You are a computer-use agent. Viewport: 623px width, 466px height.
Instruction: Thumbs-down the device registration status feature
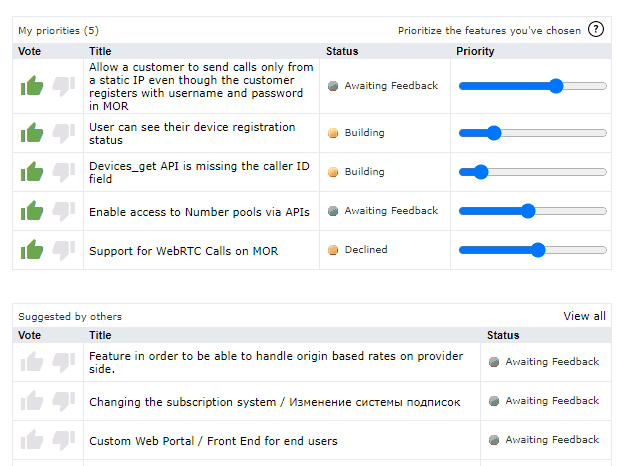pos(63,132)
